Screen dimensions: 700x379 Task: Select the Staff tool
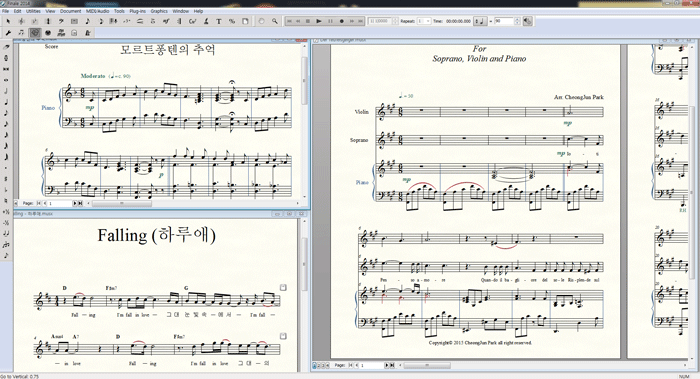(21, 21)
